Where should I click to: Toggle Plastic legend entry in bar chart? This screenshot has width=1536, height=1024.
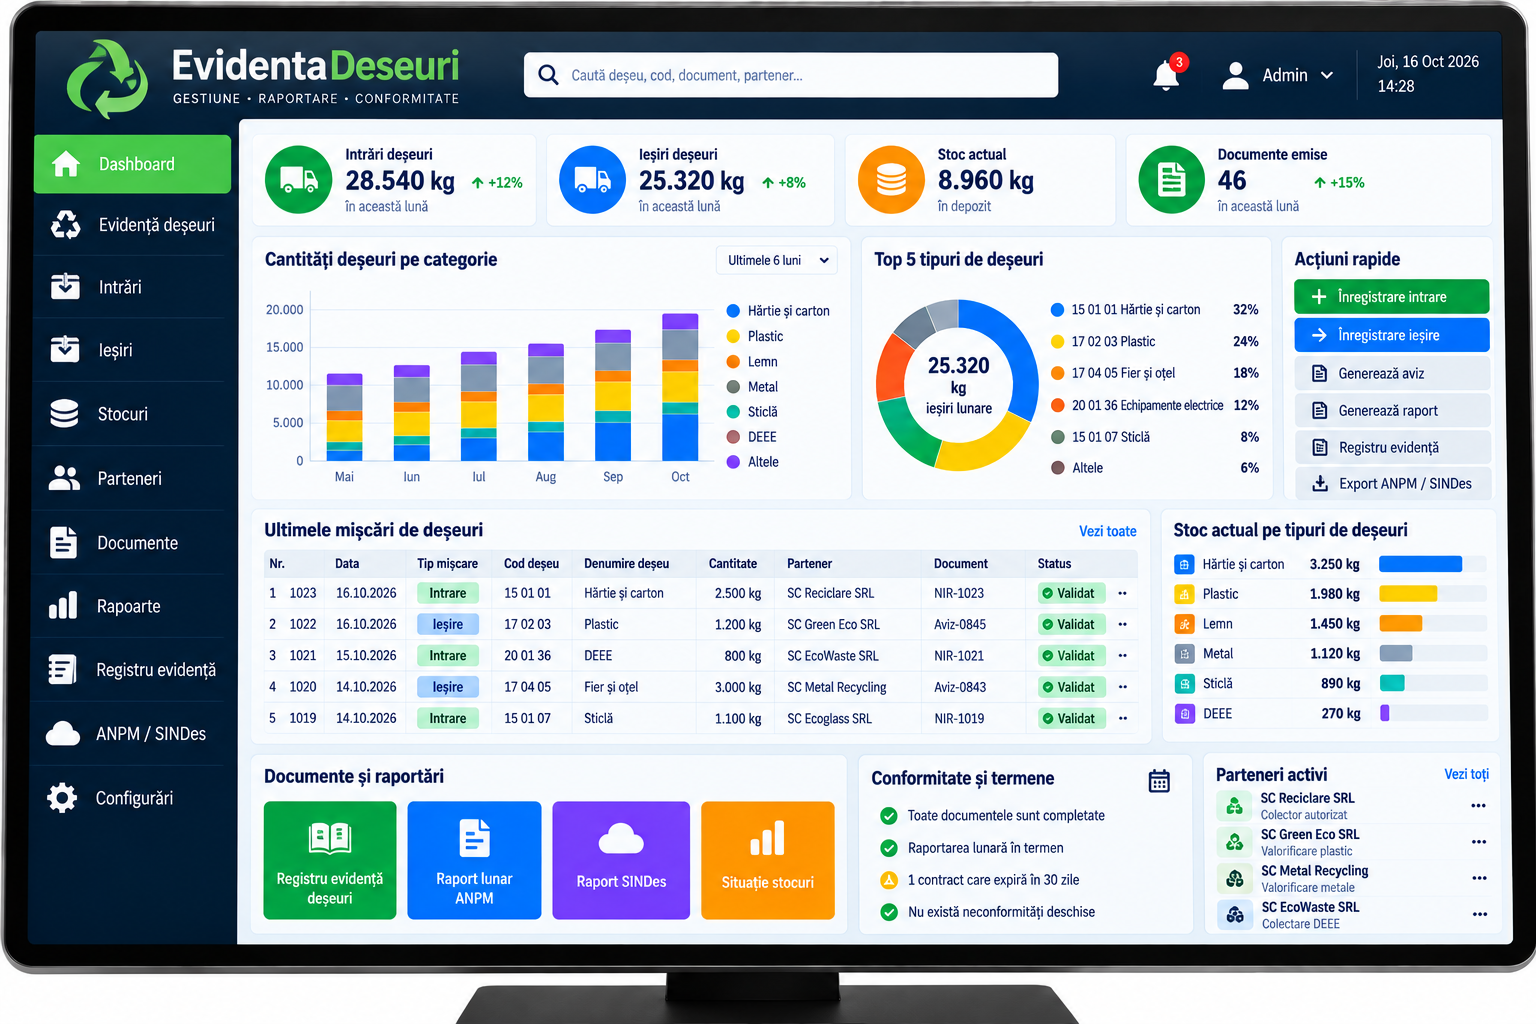coord(755,336)
